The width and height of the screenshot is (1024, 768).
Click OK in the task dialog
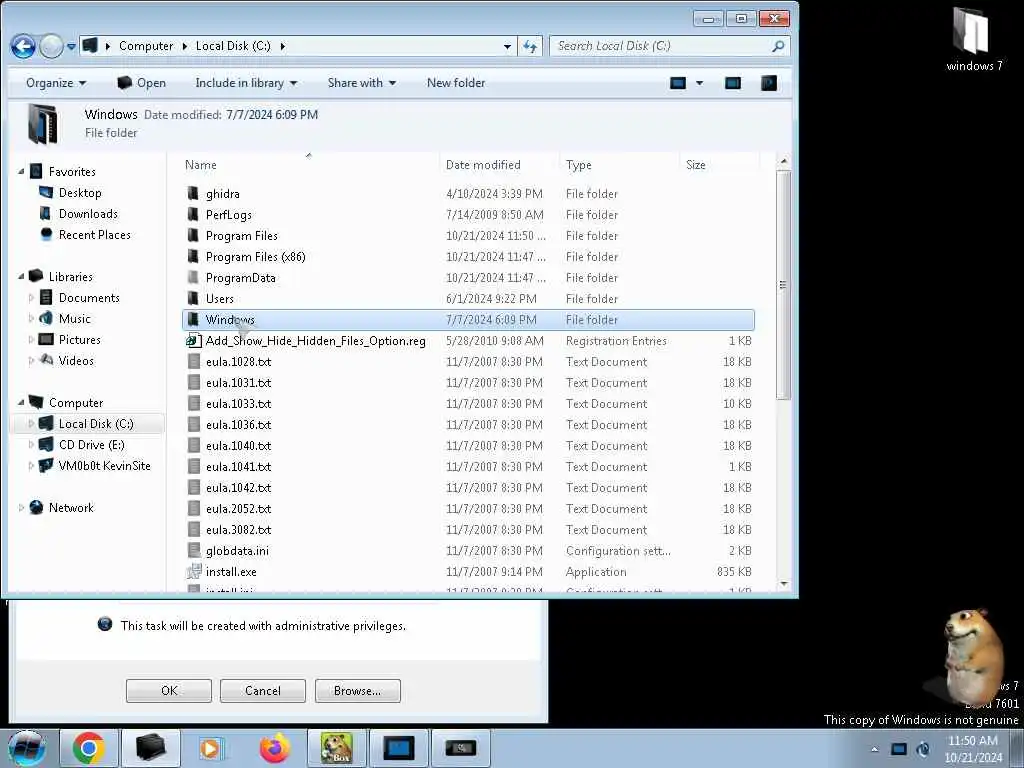(168, 691)
